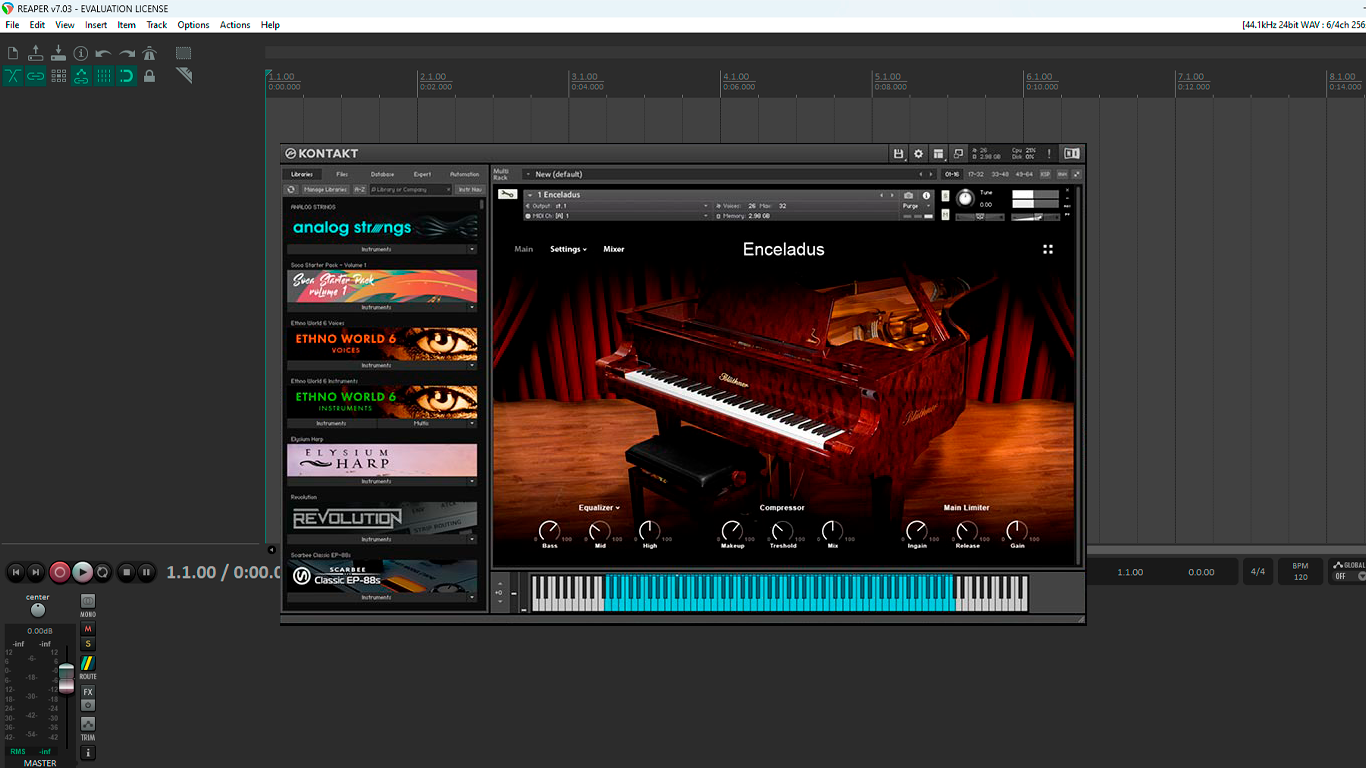Click the A-Z sort button
Screen dimensions: 1366x768
[x=359, y=189]
